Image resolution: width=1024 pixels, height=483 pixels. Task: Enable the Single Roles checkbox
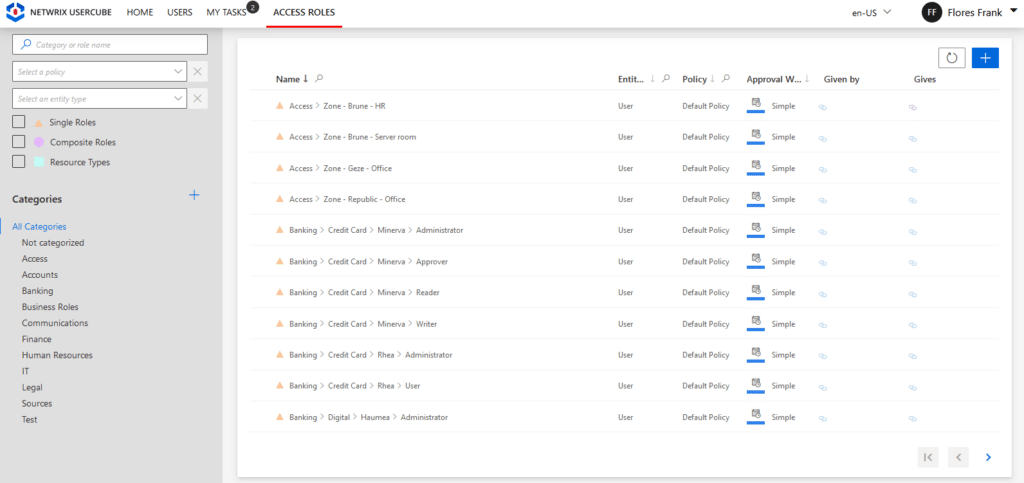point(19,122)
